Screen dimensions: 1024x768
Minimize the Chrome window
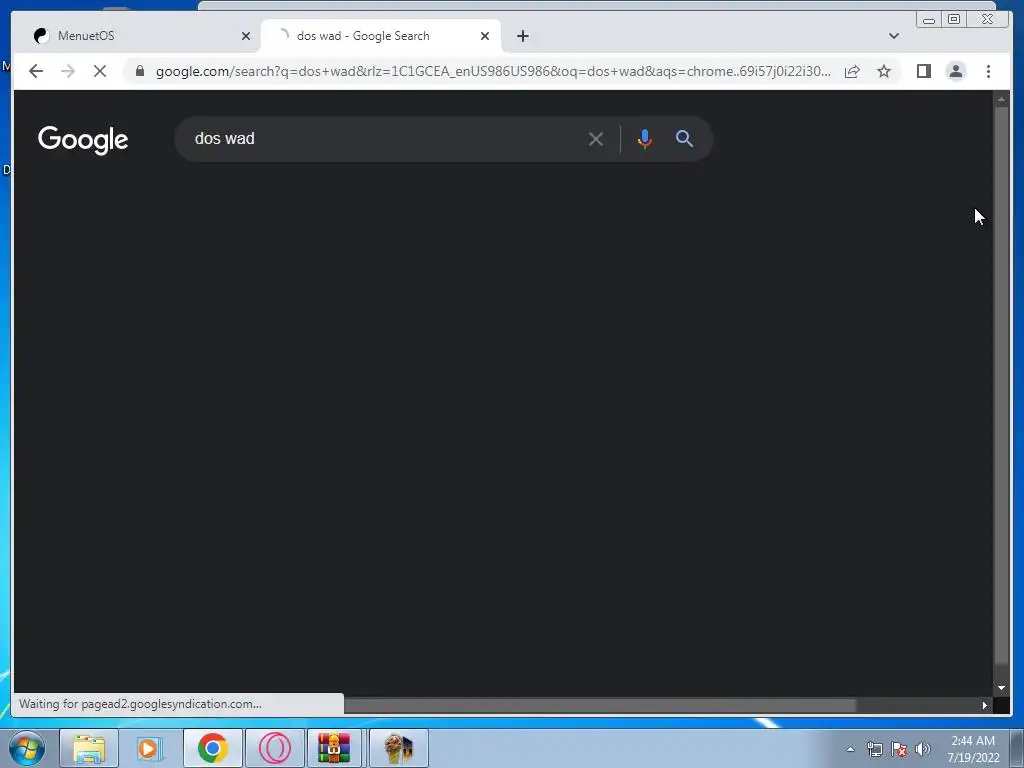pos(929,20)
